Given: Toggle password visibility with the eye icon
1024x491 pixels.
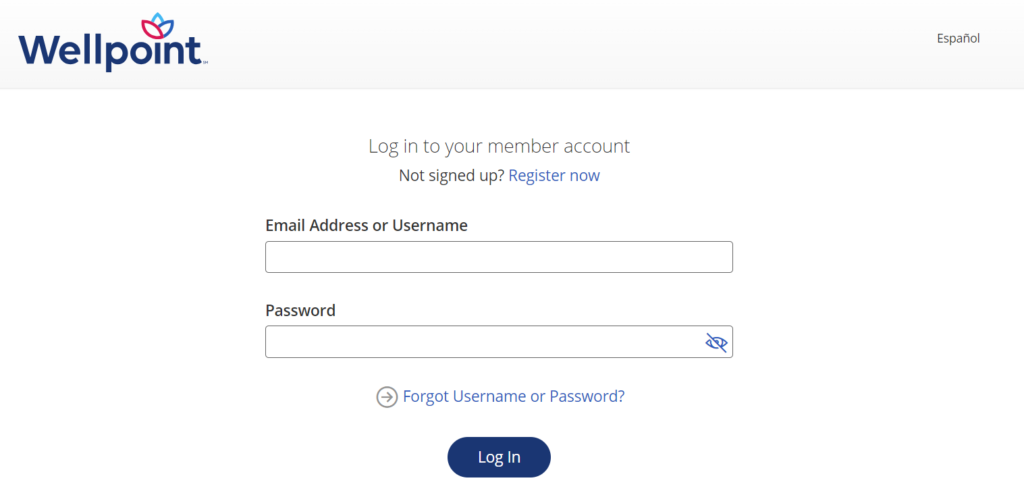Looking at the screenshot, I should [x=716, y=343].
